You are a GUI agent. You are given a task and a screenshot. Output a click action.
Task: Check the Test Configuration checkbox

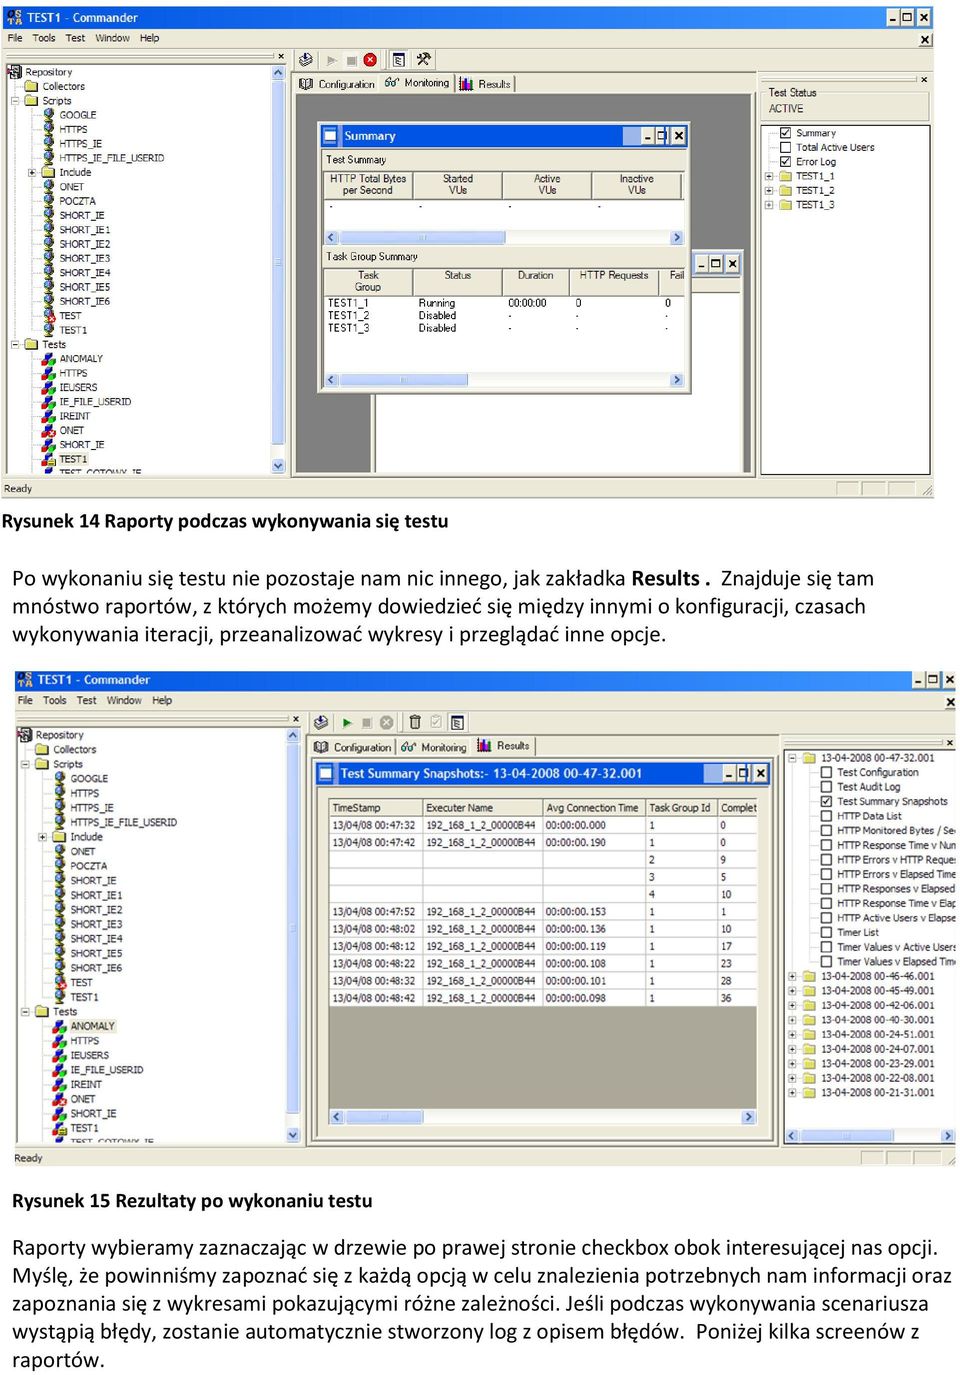(x=826, y=772)
